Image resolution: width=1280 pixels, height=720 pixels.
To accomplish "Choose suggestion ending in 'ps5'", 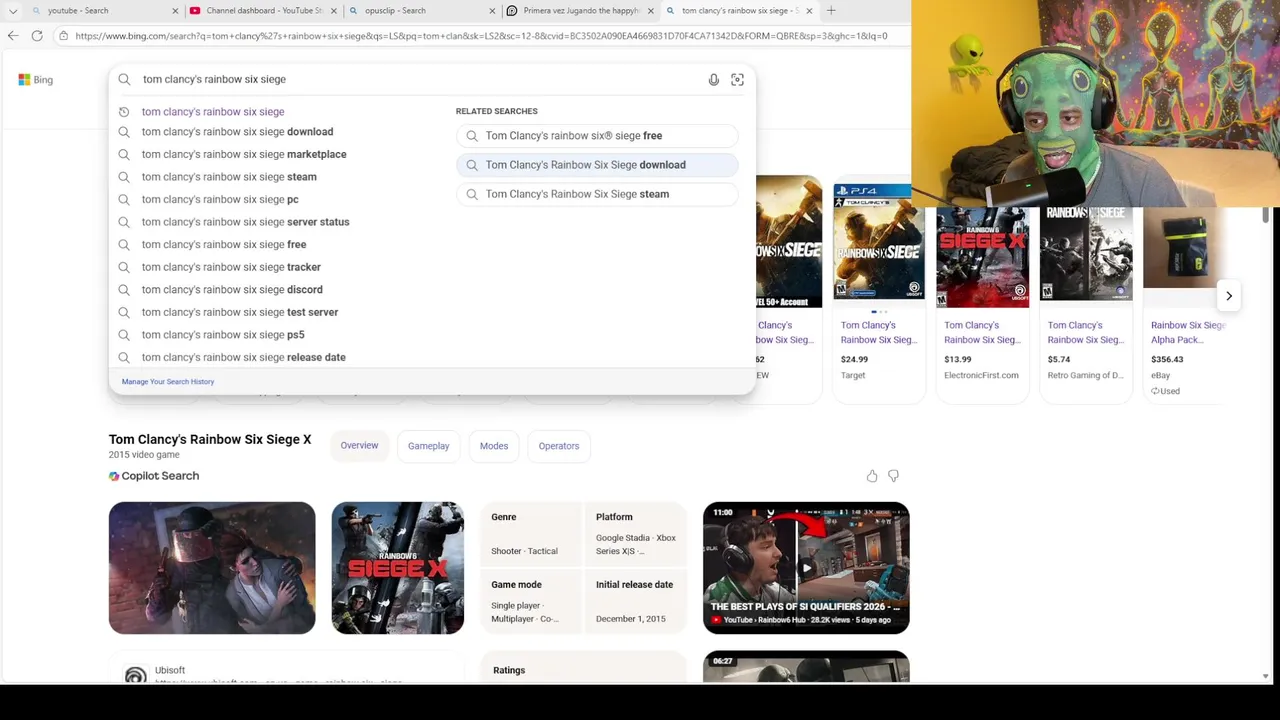I will (x=223, y=335).
